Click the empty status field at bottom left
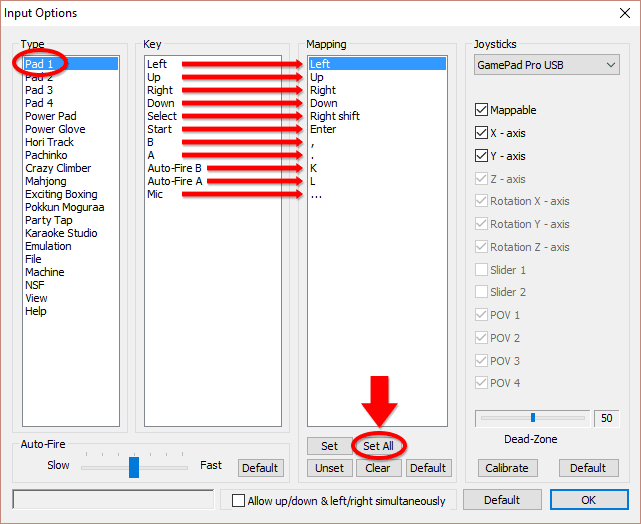641x524 pixels. point(113,499)
